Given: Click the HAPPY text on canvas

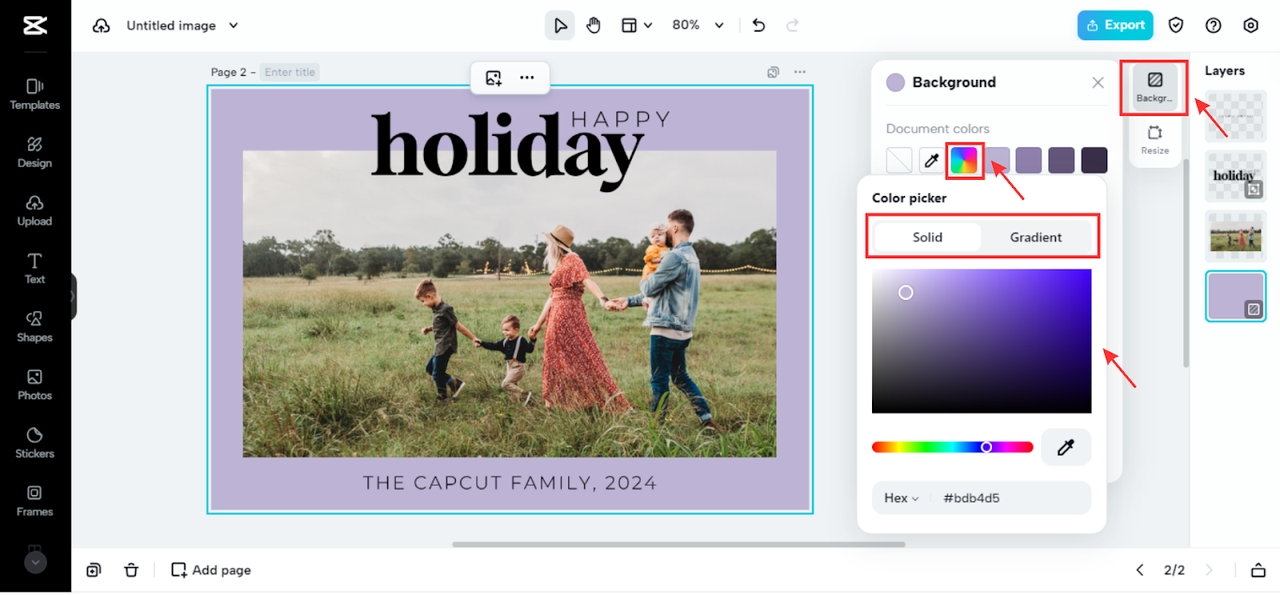Looking at the screenshot, I should (x=621, y=120).
